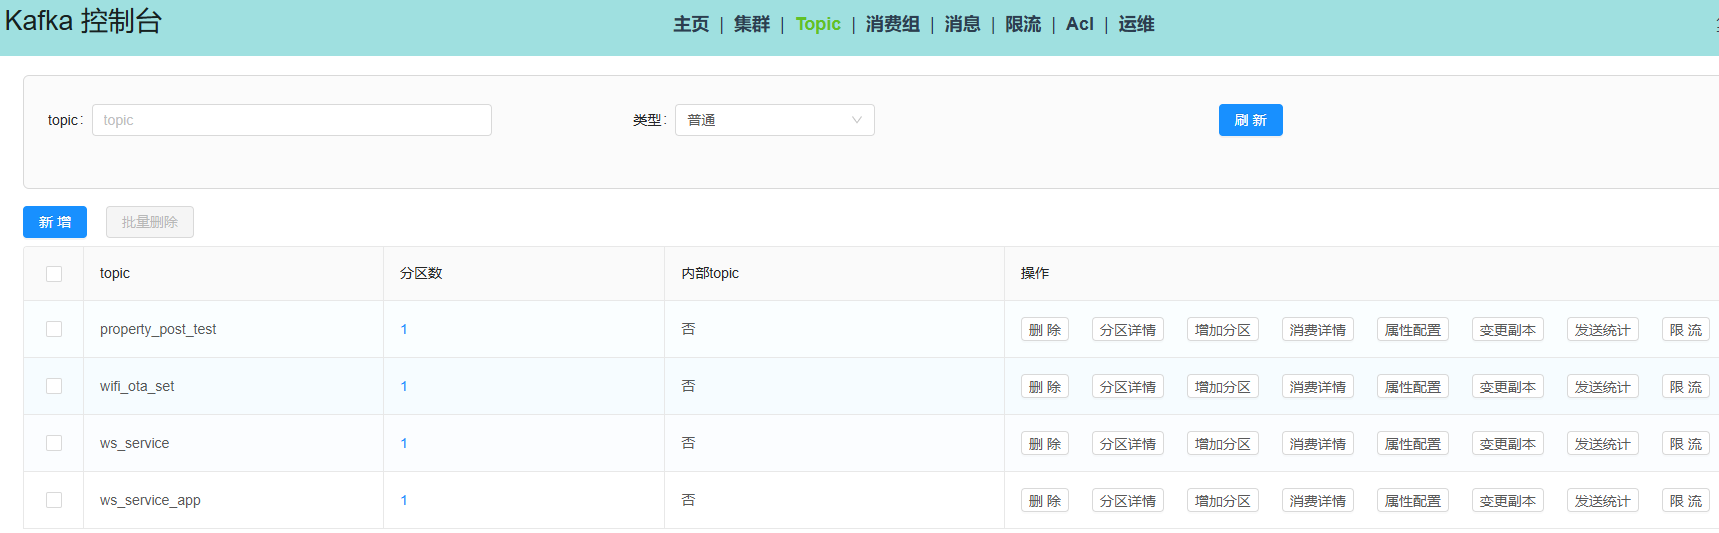
Task: Open the 运维 navigation item
Action: (x=1136, y=24)
